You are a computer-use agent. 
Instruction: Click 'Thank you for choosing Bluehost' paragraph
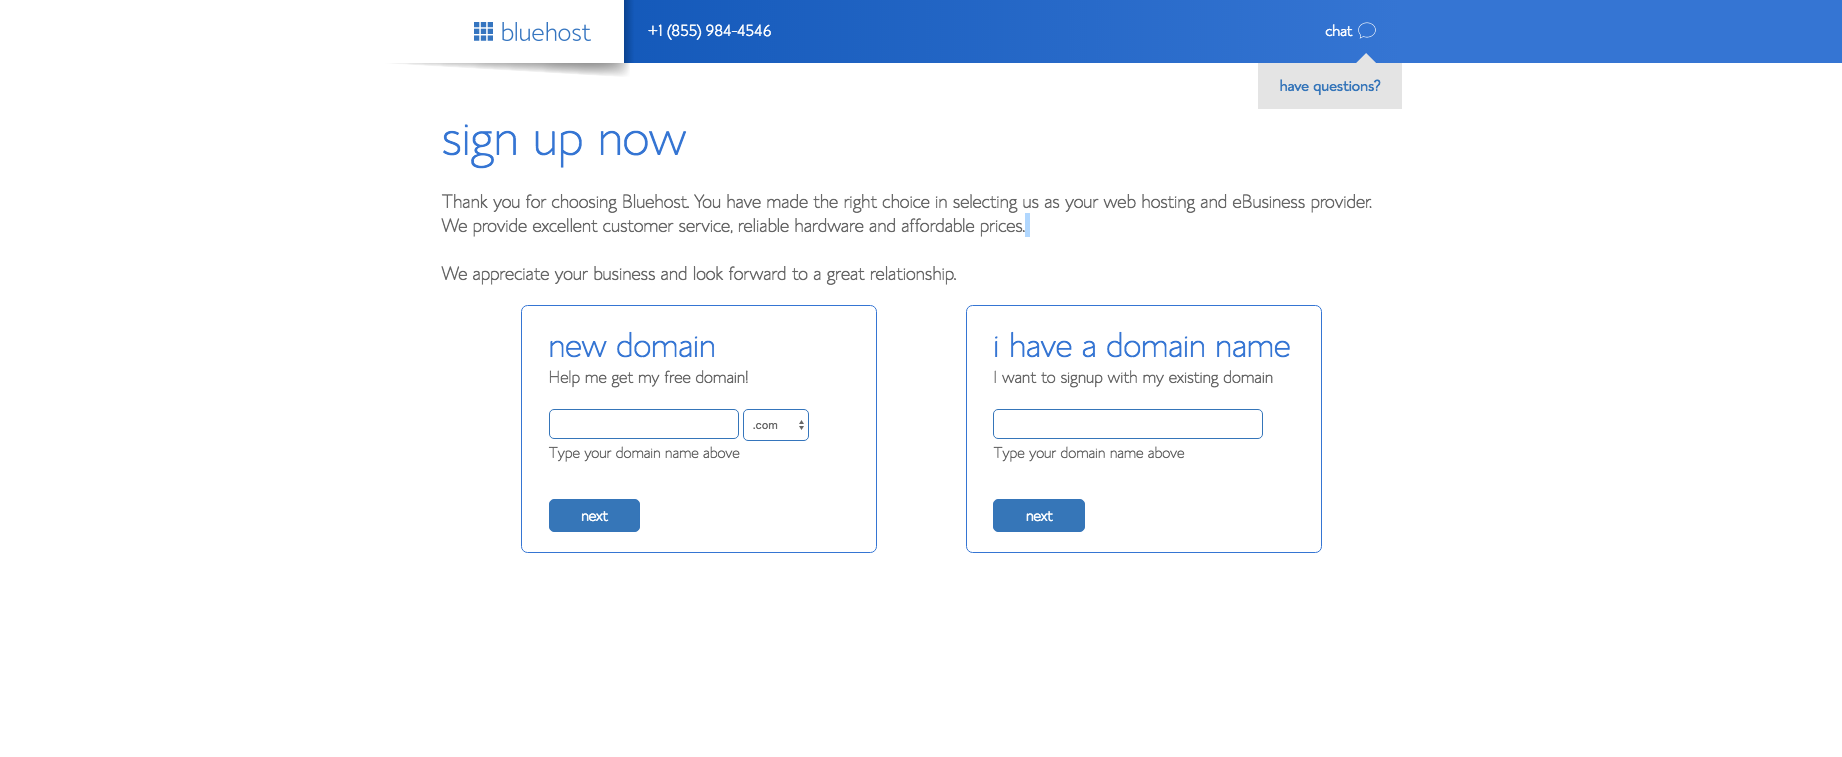click(907, 214)
